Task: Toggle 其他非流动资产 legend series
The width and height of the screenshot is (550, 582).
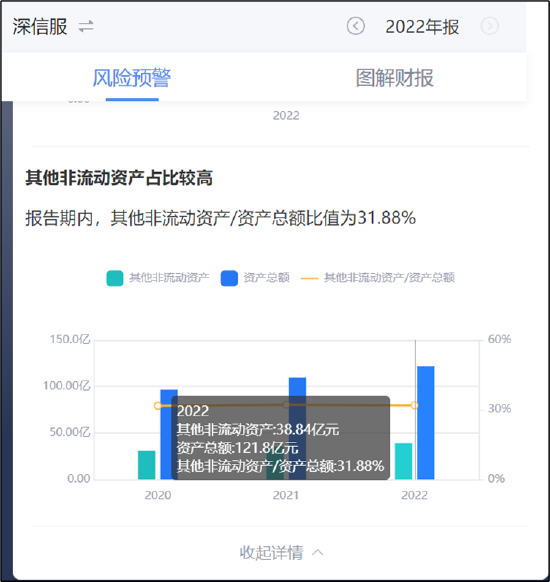Action: click(x=158, y=278)
